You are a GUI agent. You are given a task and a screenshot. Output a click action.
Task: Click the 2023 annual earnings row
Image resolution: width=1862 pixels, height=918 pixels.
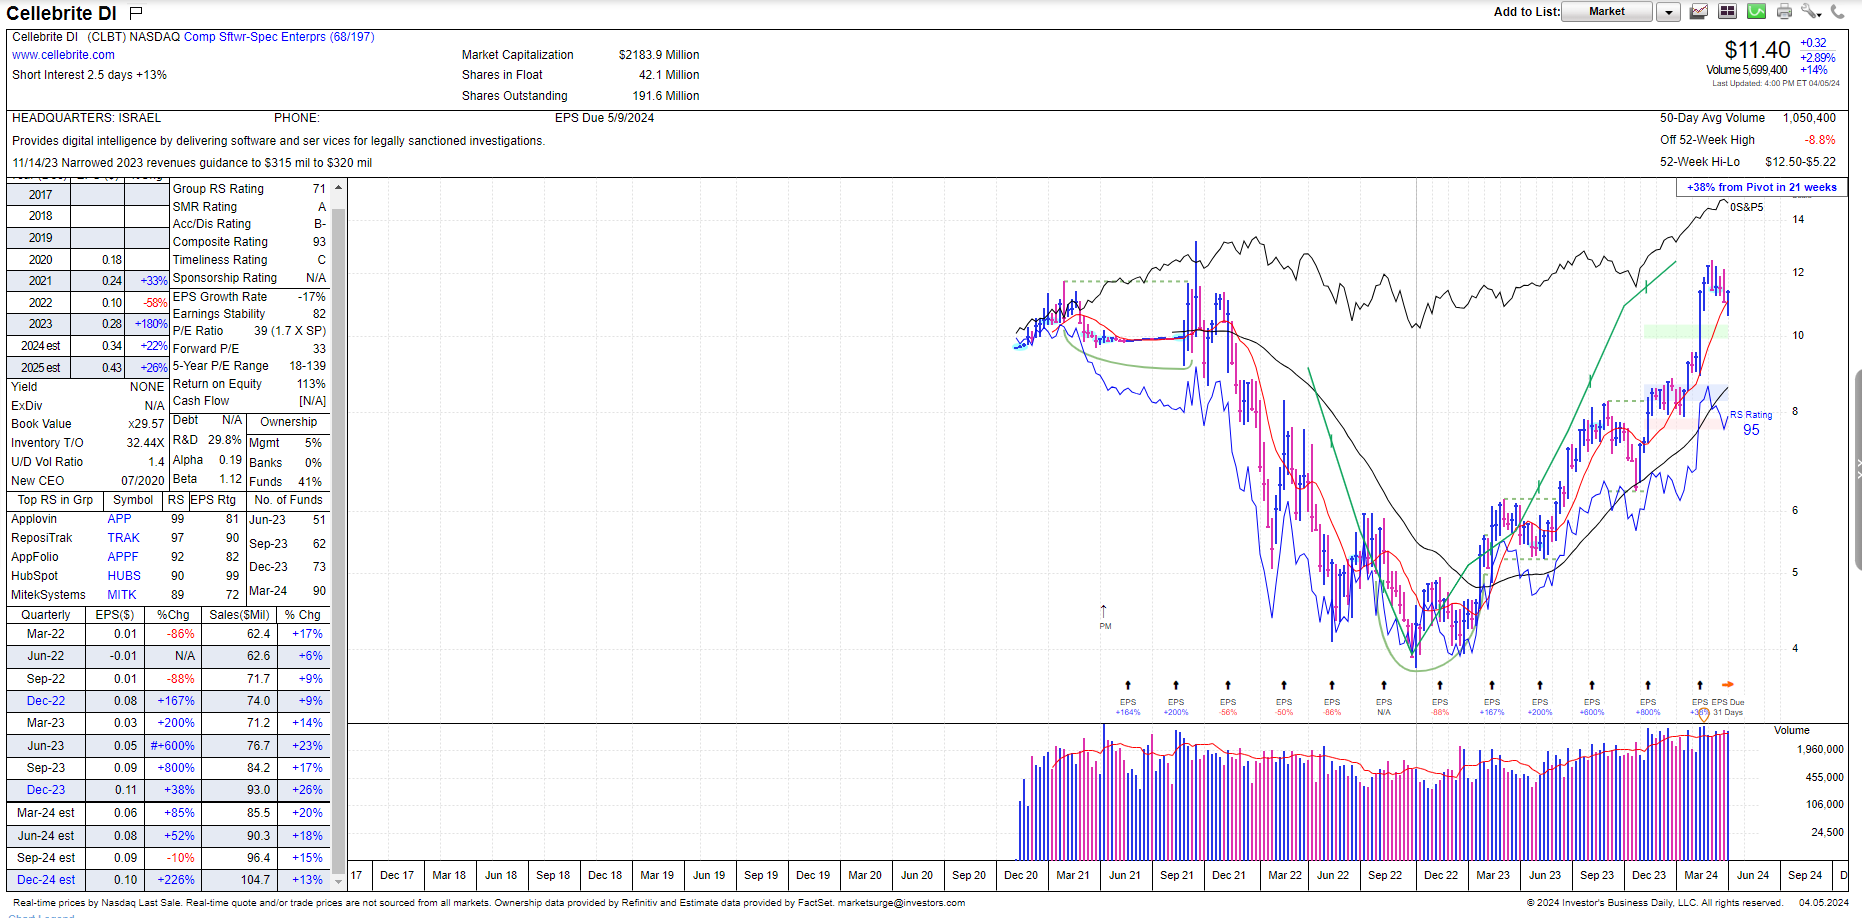click(88, 324)
